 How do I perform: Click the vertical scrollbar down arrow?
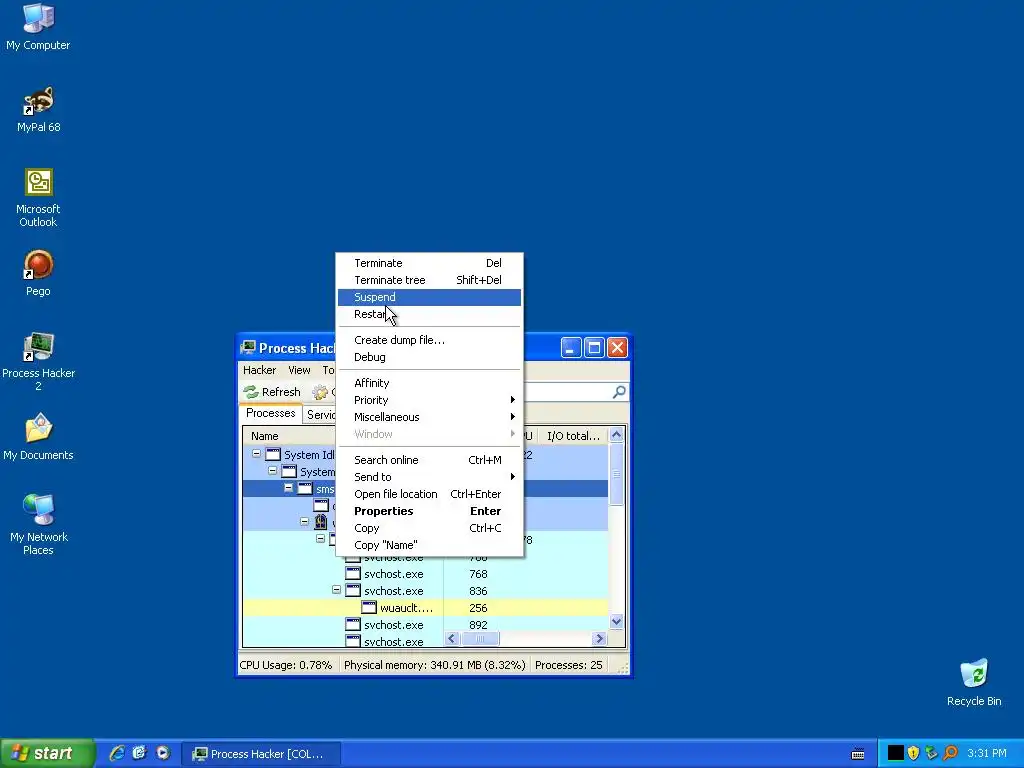click(616, 621)
